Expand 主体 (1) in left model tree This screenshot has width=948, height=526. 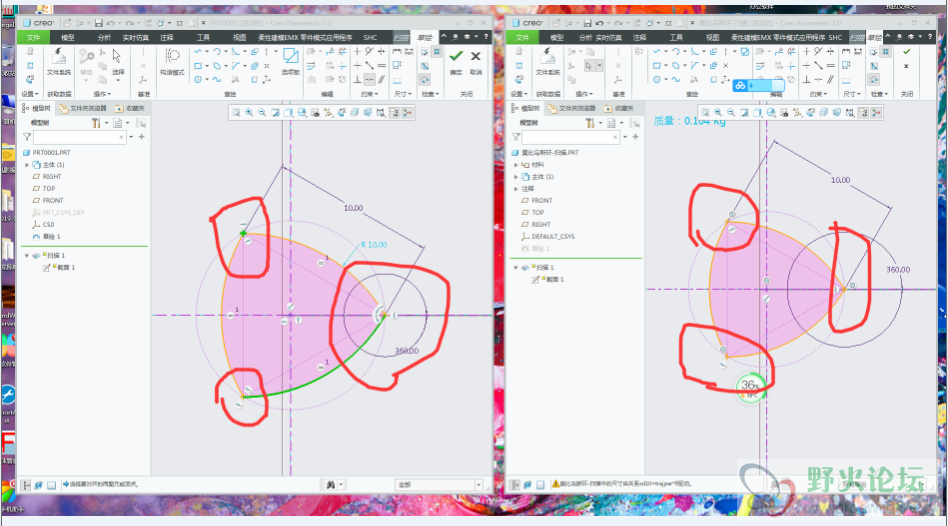(27, 164)
